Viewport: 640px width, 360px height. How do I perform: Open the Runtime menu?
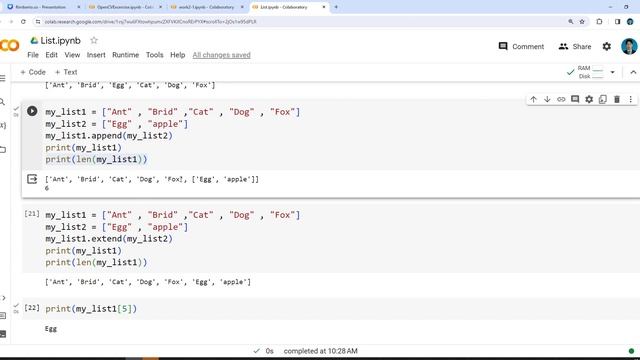click(x=126, y=55)
